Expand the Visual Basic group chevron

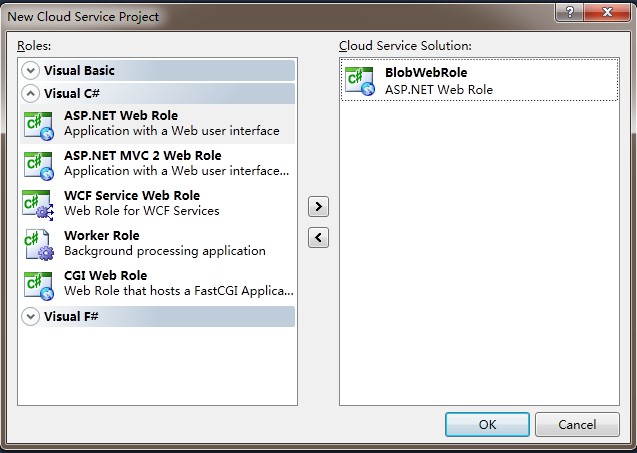tap(31, 71)
